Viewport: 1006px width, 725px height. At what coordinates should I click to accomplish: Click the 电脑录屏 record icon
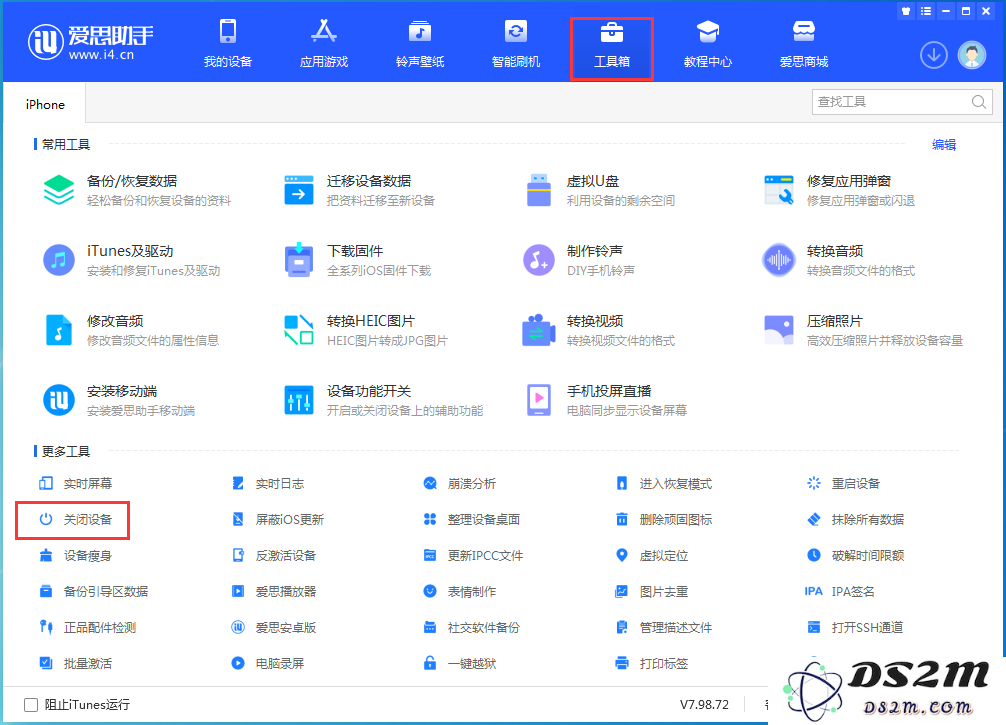pyautogui.click(x=238, y=663)
